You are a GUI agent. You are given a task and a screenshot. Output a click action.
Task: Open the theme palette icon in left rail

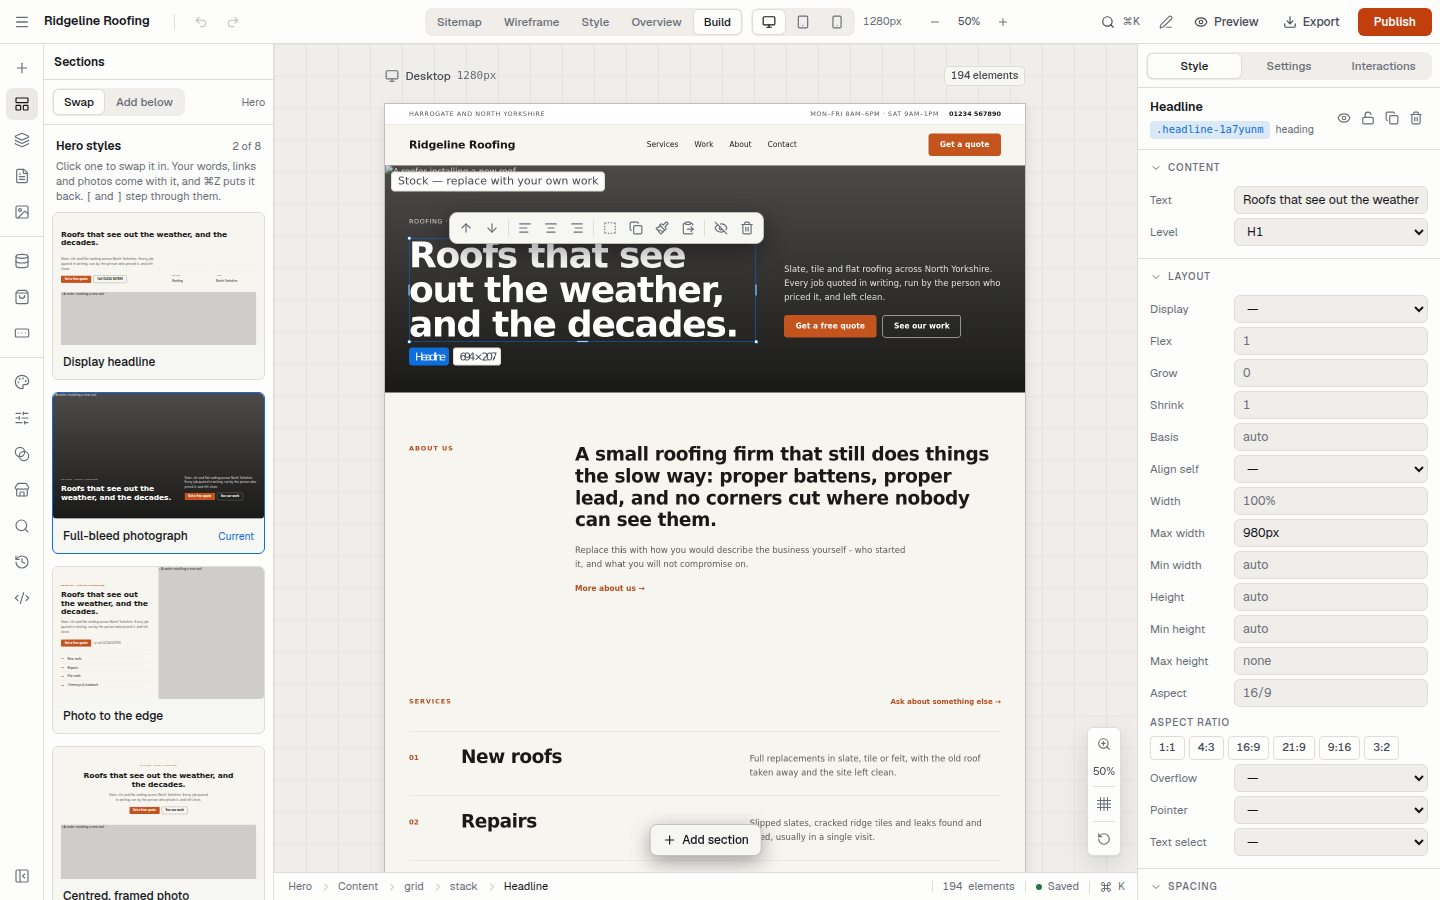[x=22, y=382]
